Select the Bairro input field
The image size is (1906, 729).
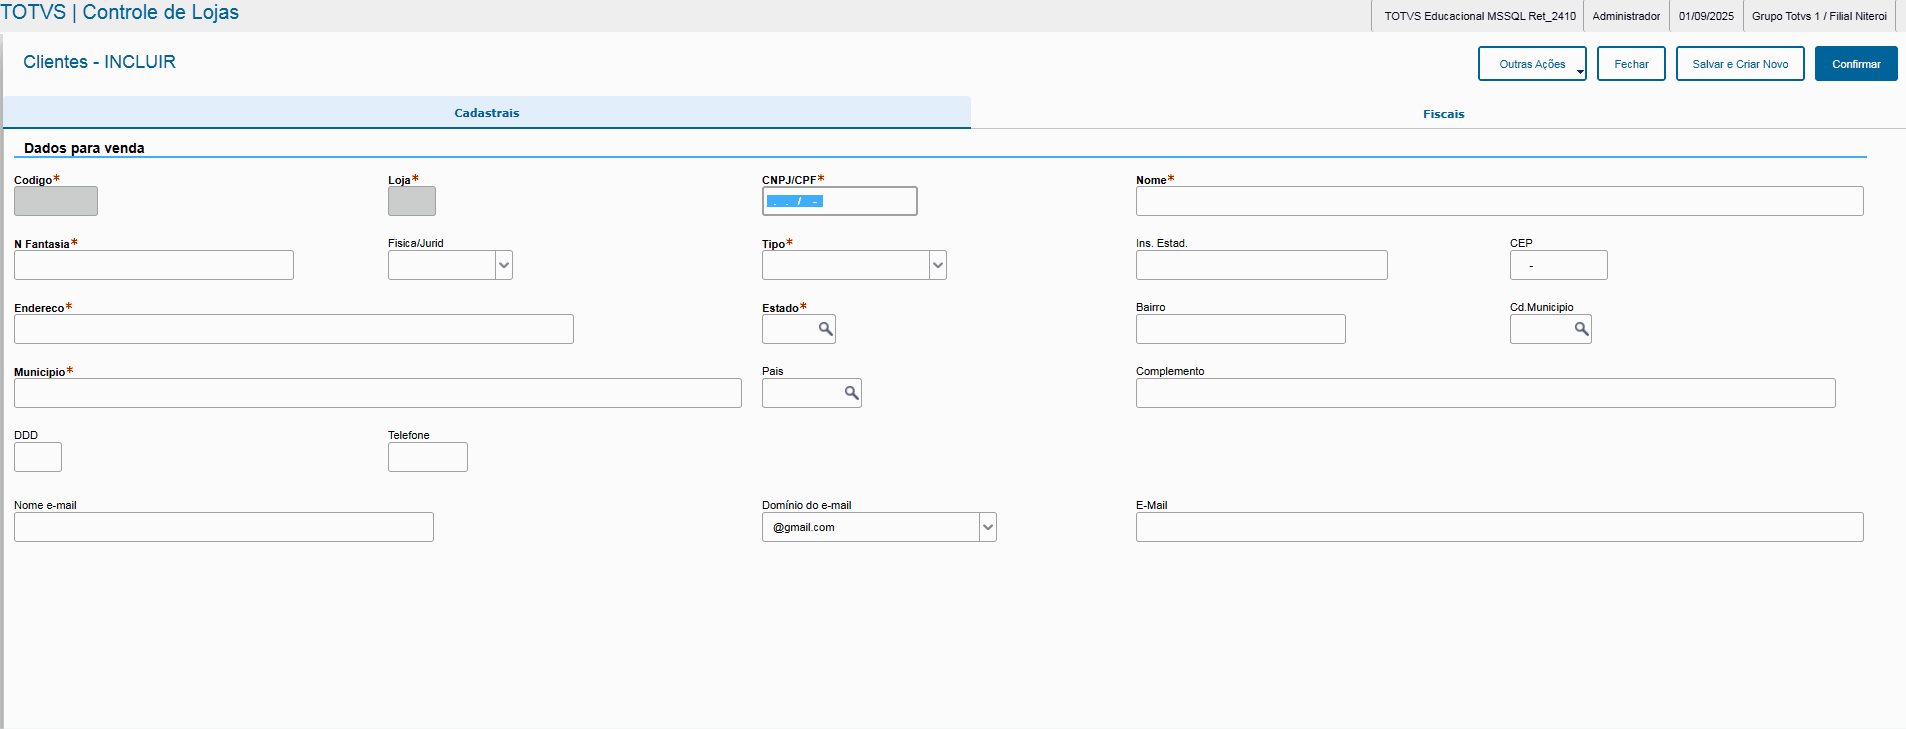coord(1240,329)
